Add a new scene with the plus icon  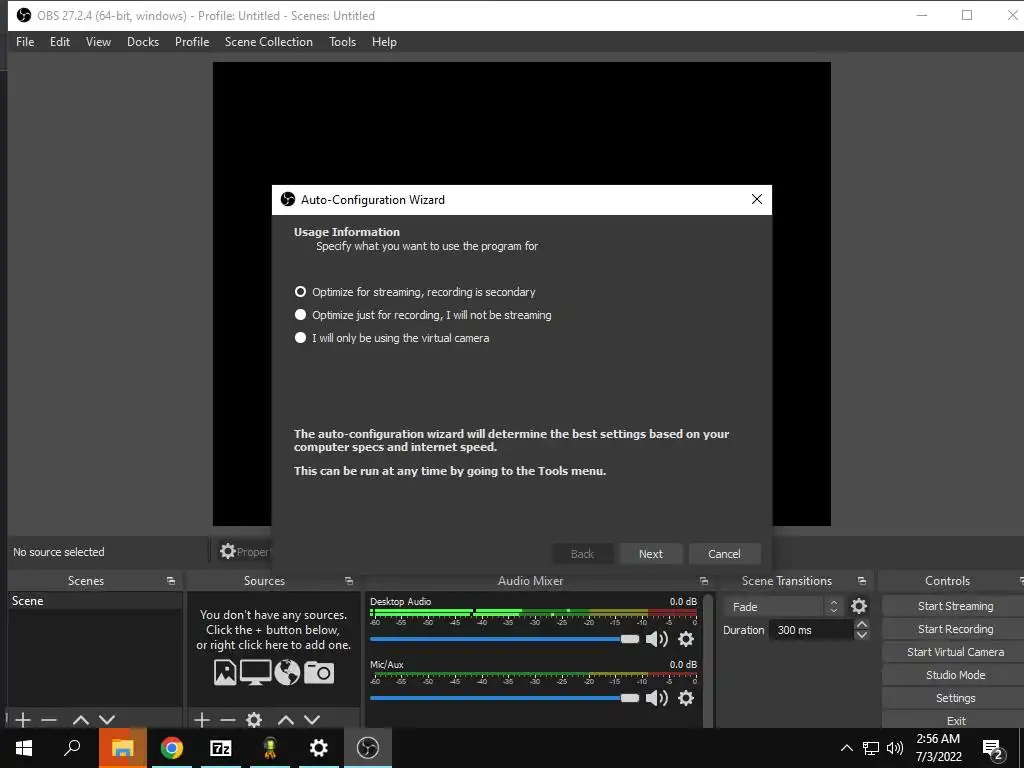(23, 720)
